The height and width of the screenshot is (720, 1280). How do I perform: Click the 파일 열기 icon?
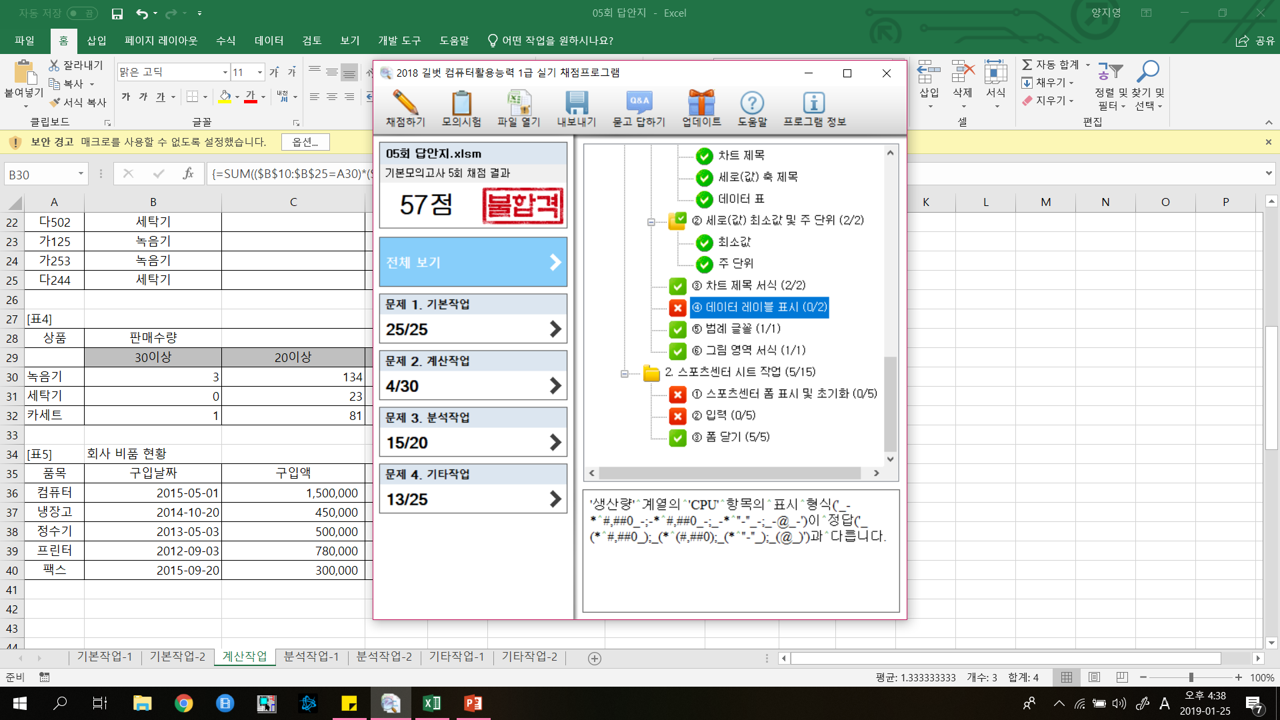518,107
